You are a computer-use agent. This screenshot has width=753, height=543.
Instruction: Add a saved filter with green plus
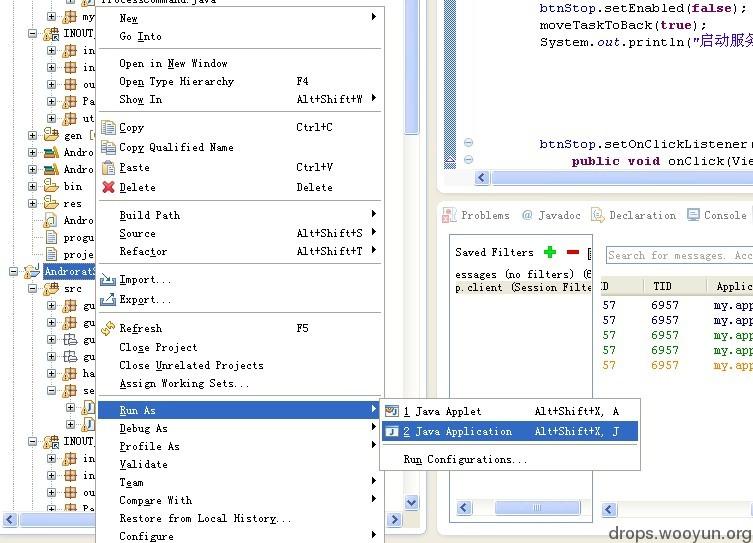550,252
